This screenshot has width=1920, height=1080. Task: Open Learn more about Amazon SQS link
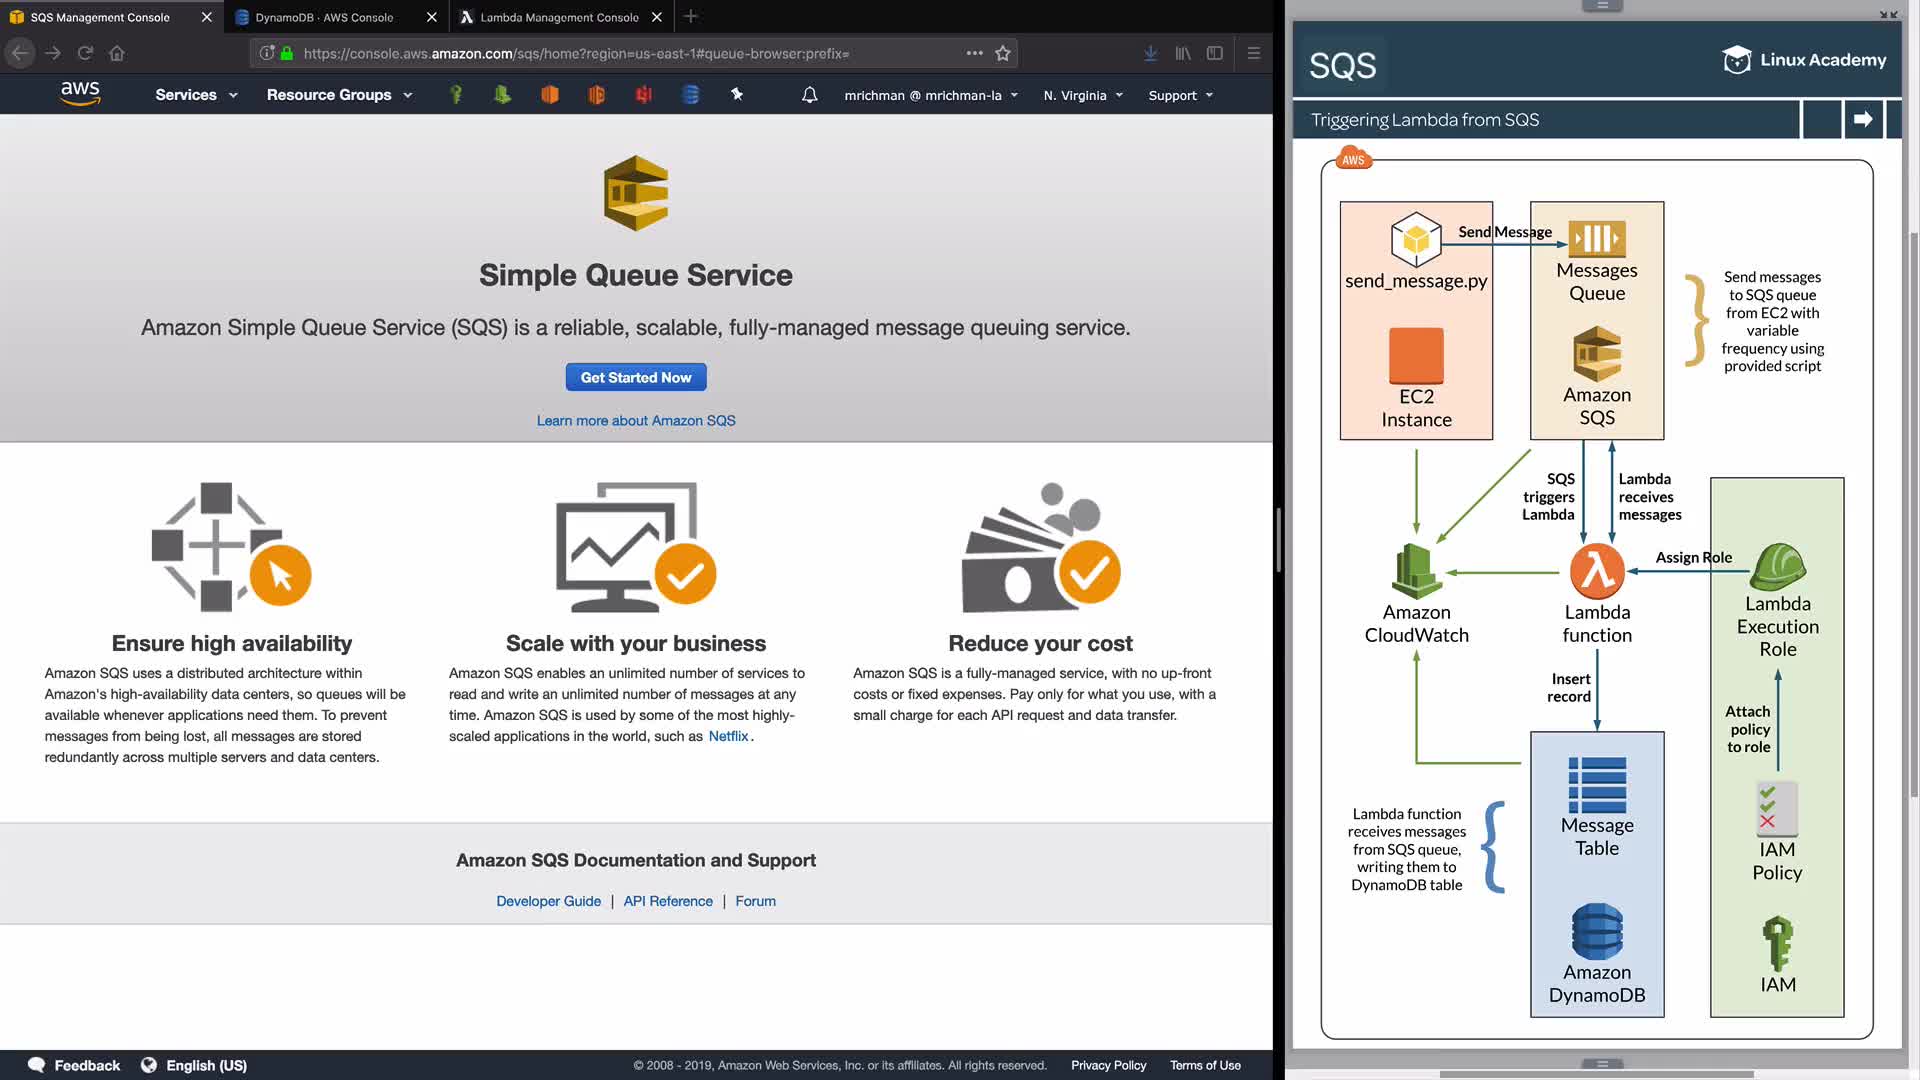coord(636,420)
